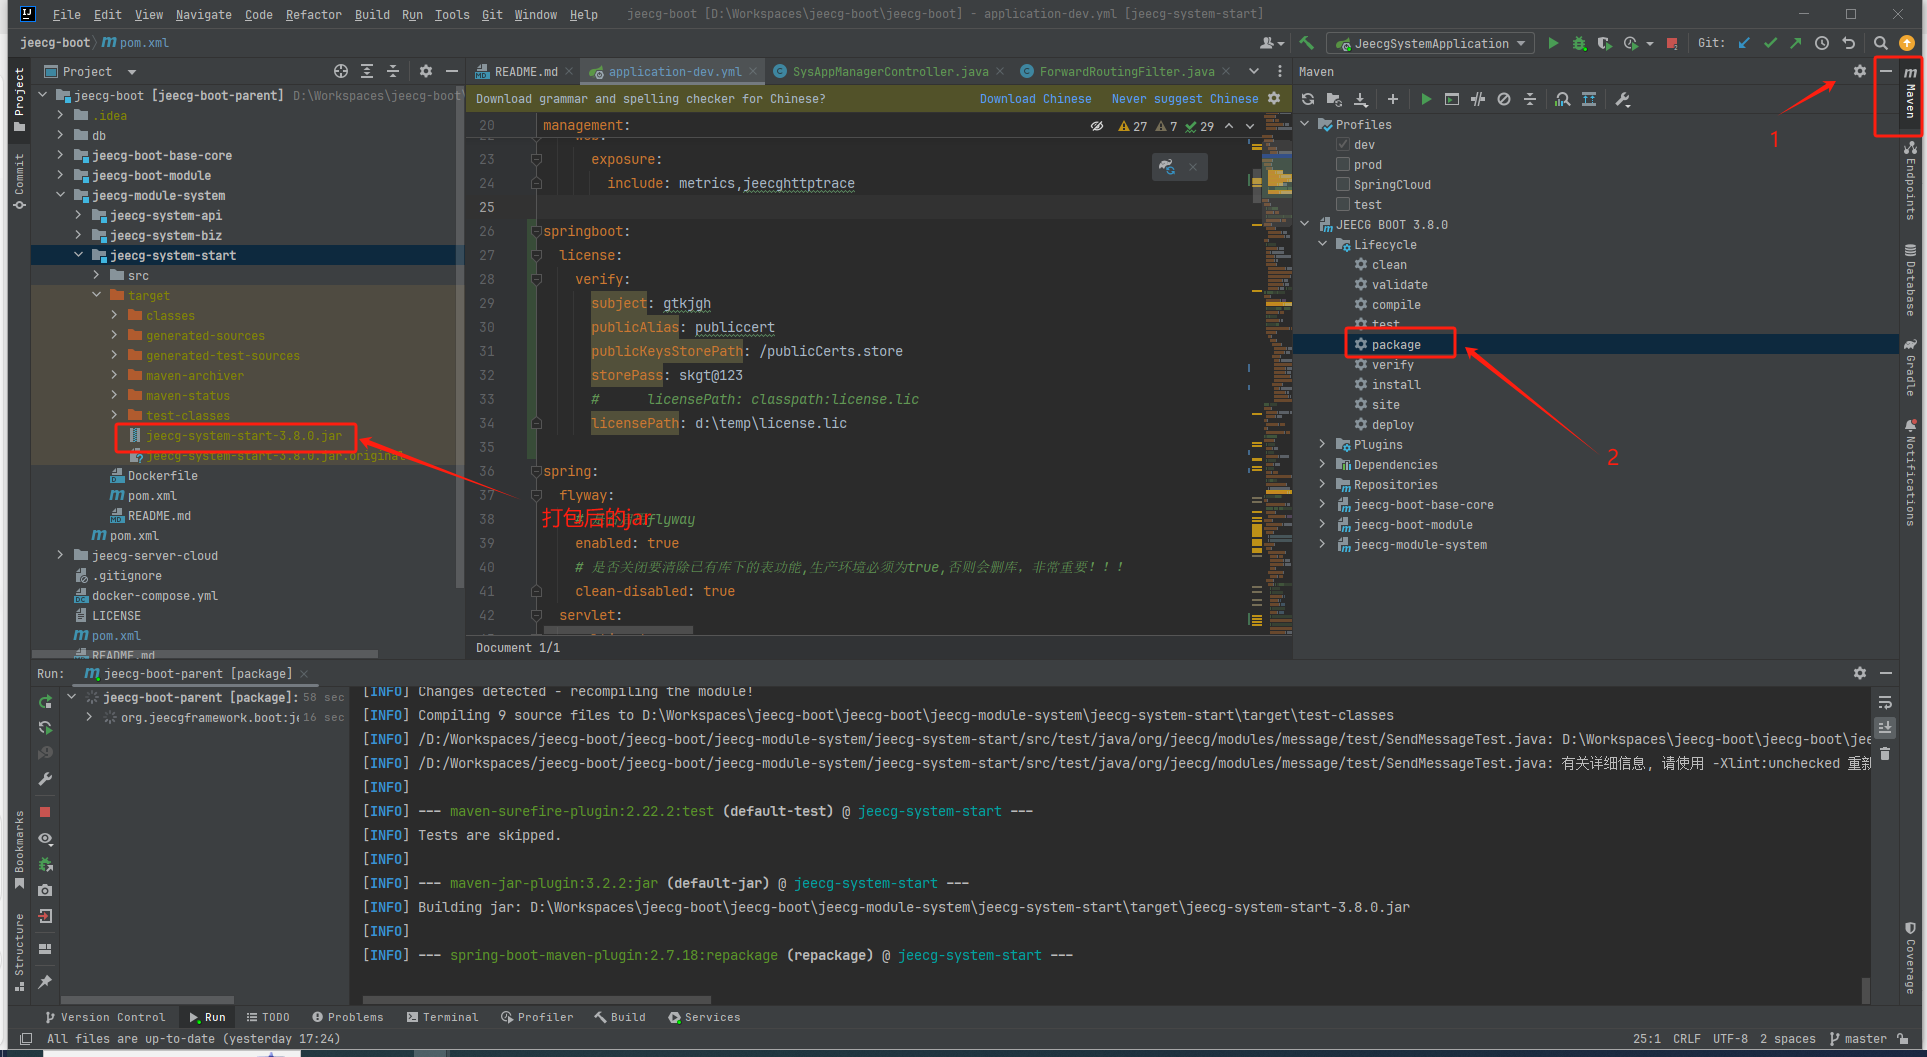Open the JeecgSystemApplication run configuration dropdown
The height and width of the screenshot is (1057, 1927).
pos(1431,43)
